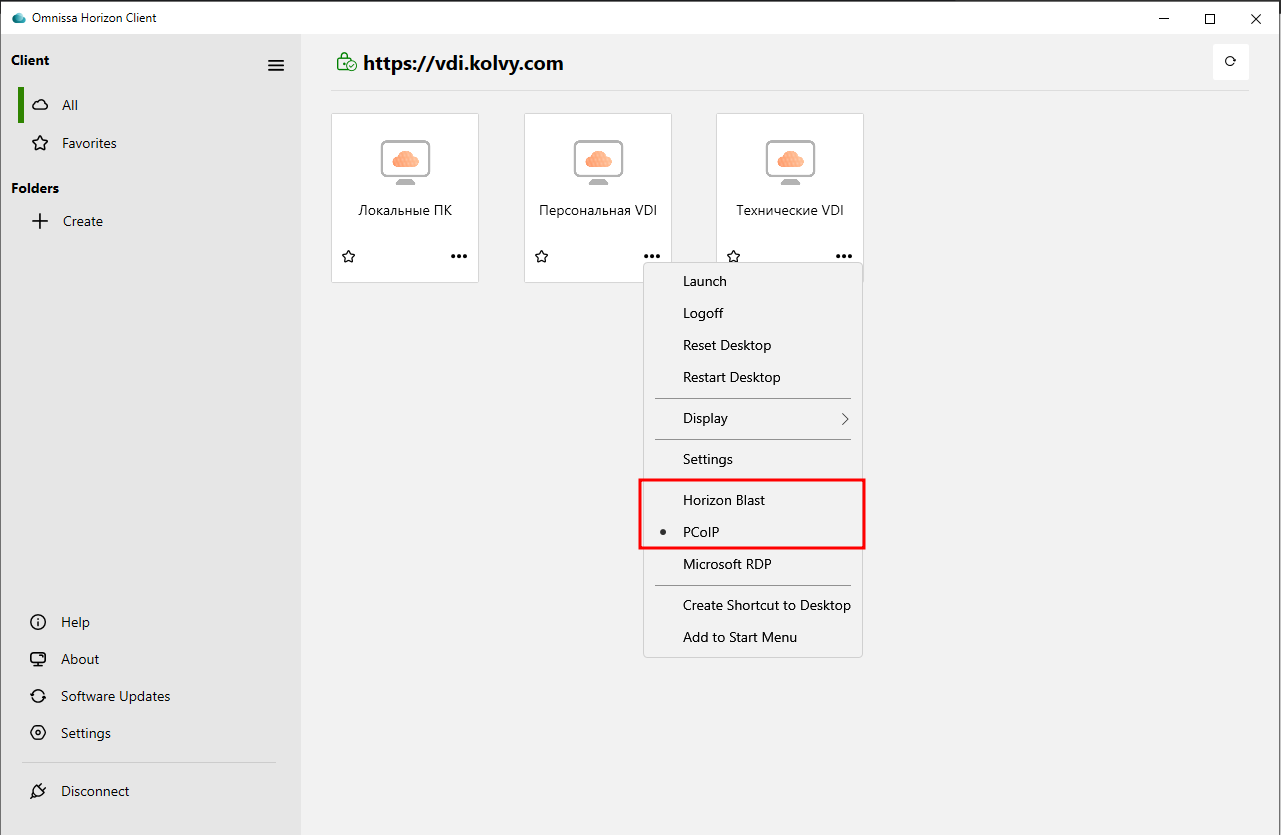Click the hamburger menu icon in sidebar
Screen dimensions: 1281x835
coord(276,66)
